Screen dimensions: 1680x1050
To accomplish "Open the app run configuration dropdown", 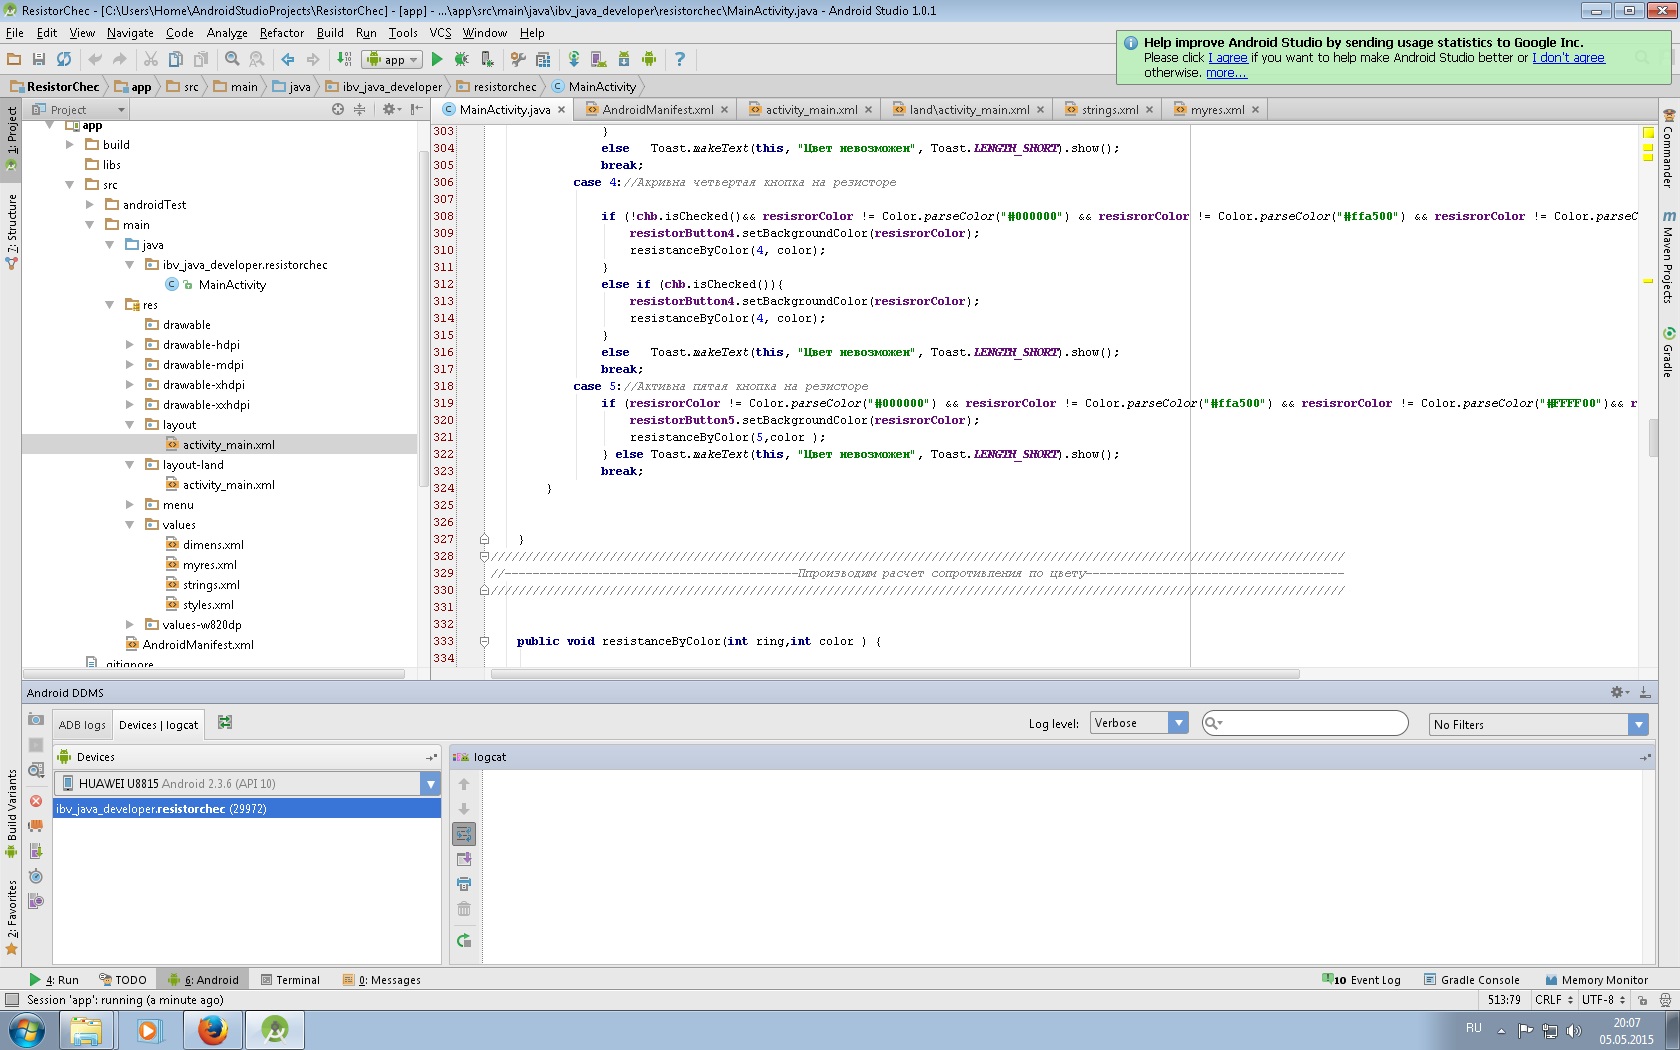I will 392,60.
